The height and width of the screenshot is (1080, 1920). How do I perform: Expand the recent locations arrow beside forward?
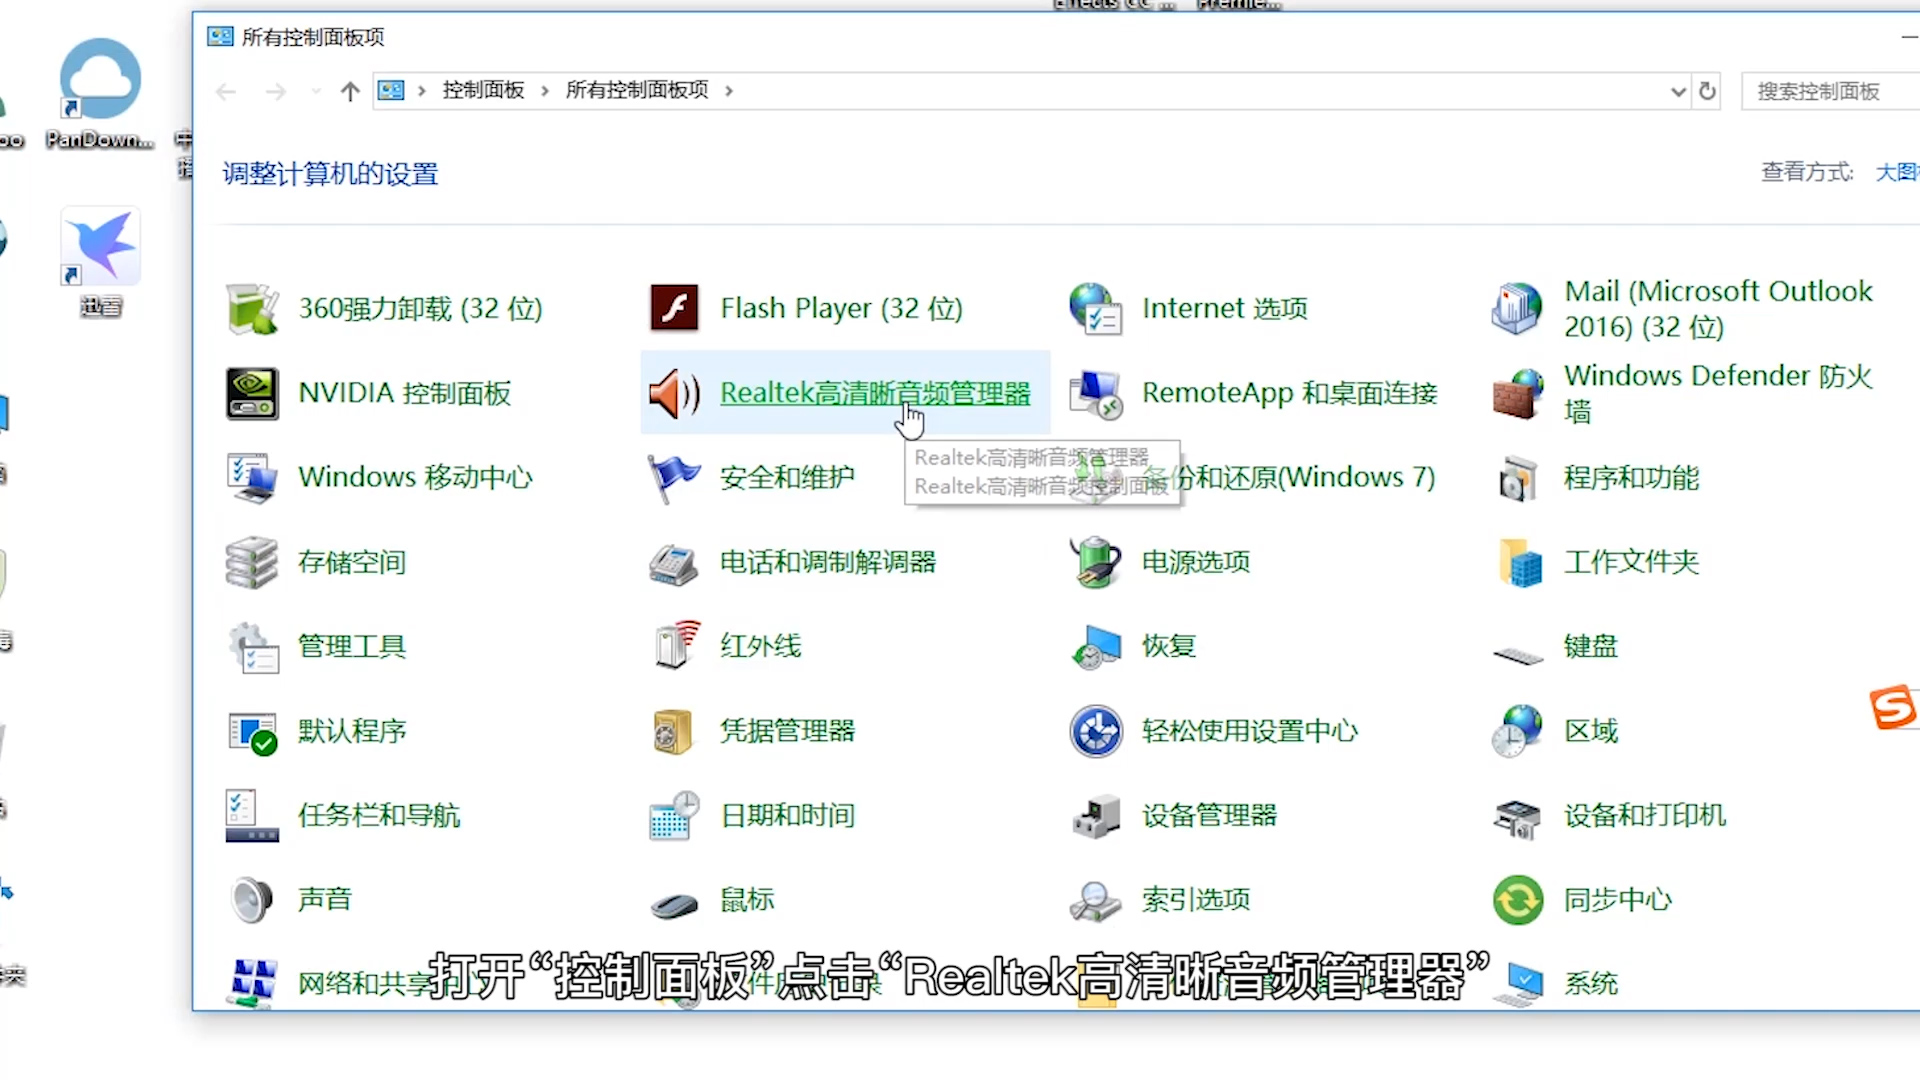point(316,92)
